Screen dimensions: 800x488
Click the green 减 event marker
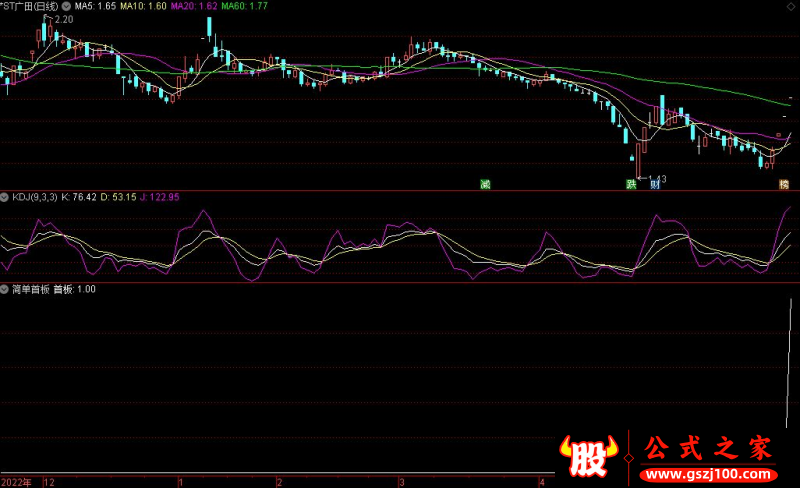(x=485, y=184)
